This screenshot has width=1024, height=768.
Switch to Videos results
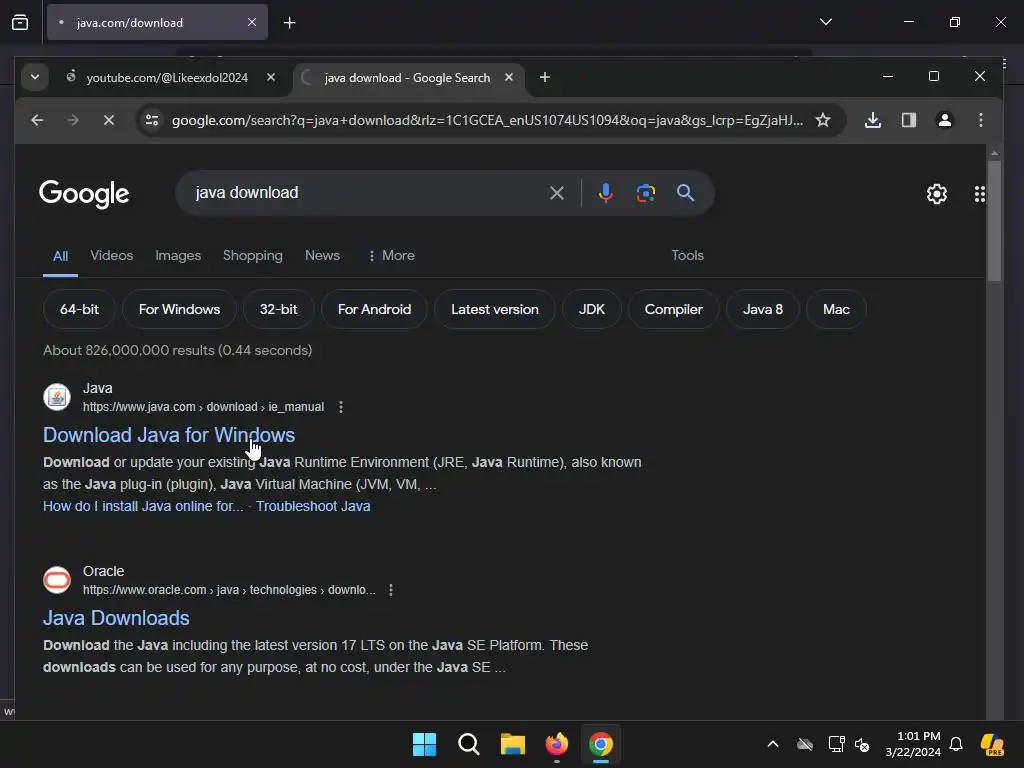tap(112, 255)
